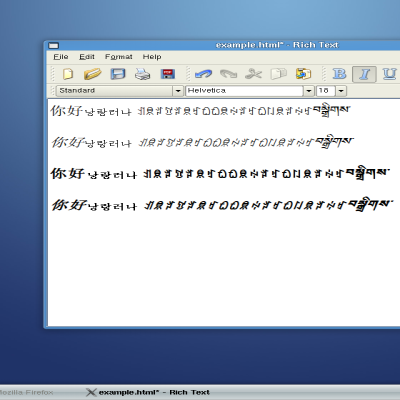Switch to Mozilla Firefox in the taskbar
Screen dimensions: 400x400
coord(27,392)
